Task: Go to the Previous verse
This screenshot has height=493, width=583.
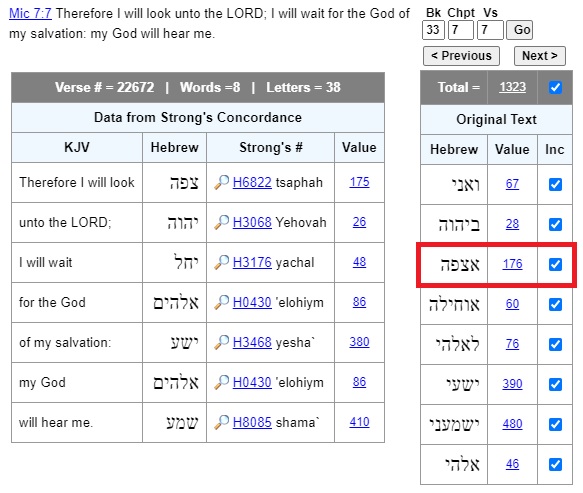Action: pyautogui.click(x=461, y=56)
